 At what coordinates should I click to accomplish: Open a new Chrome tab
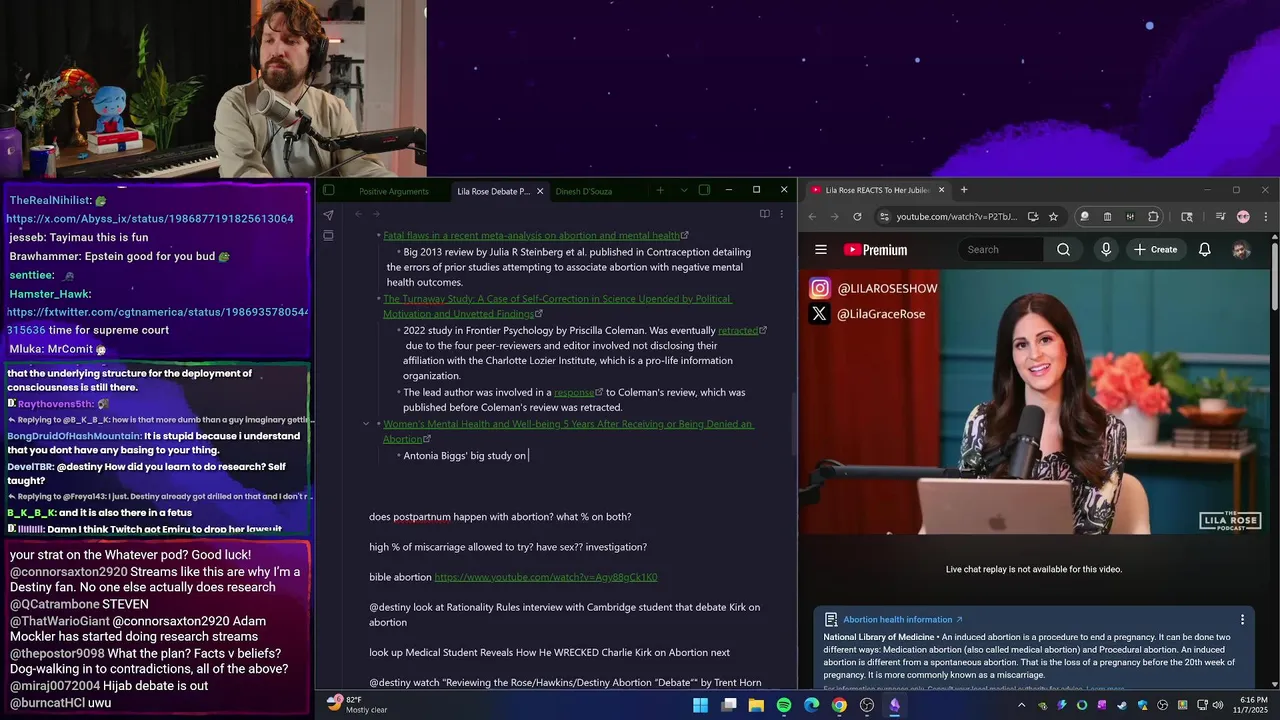[x=964, y=190]
